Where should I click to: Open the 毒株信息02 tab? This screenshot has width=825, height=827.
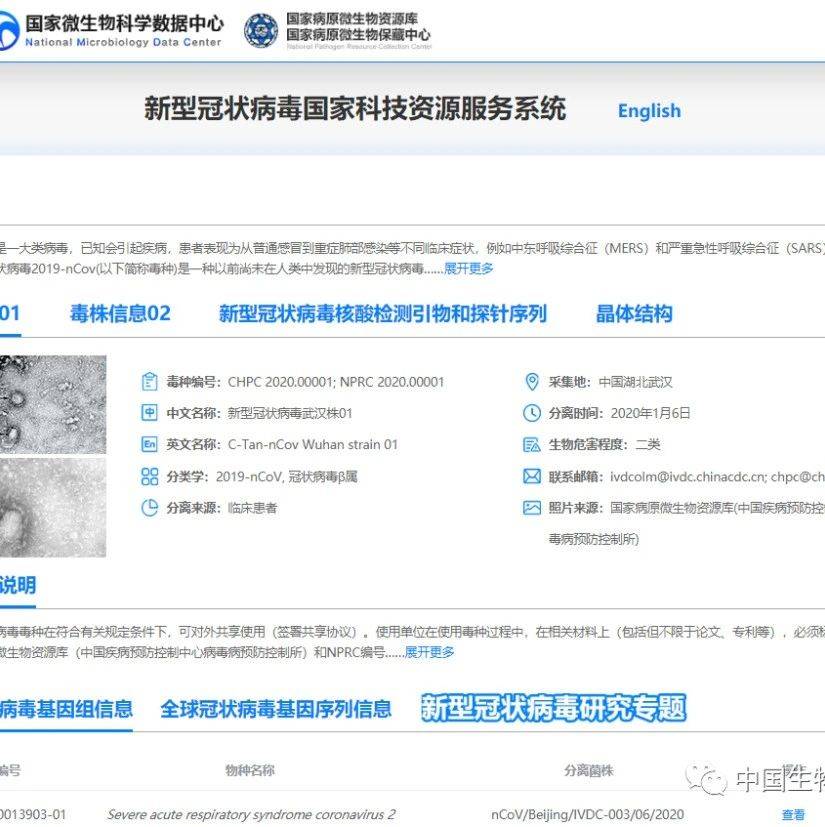120,314
